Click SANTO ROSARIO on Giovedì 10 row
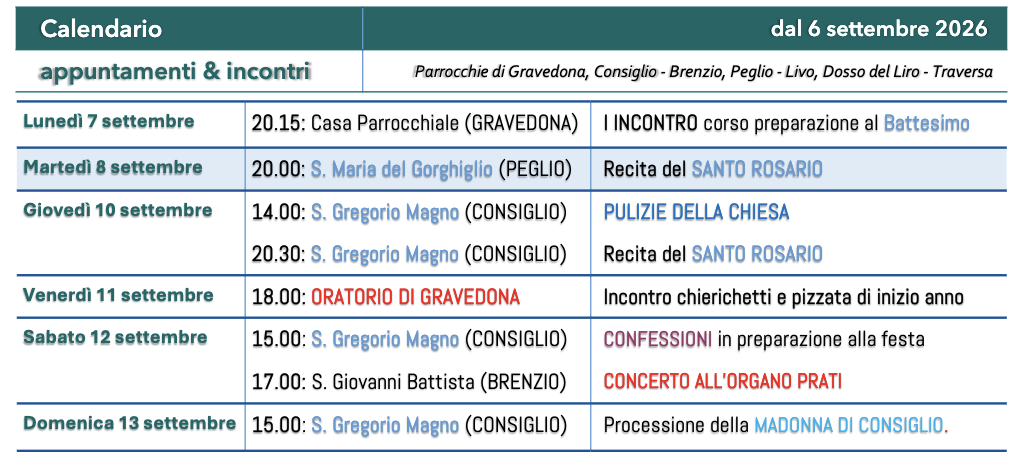The image size is (1020, 460). pyautogui.click(x=757, y=254)
